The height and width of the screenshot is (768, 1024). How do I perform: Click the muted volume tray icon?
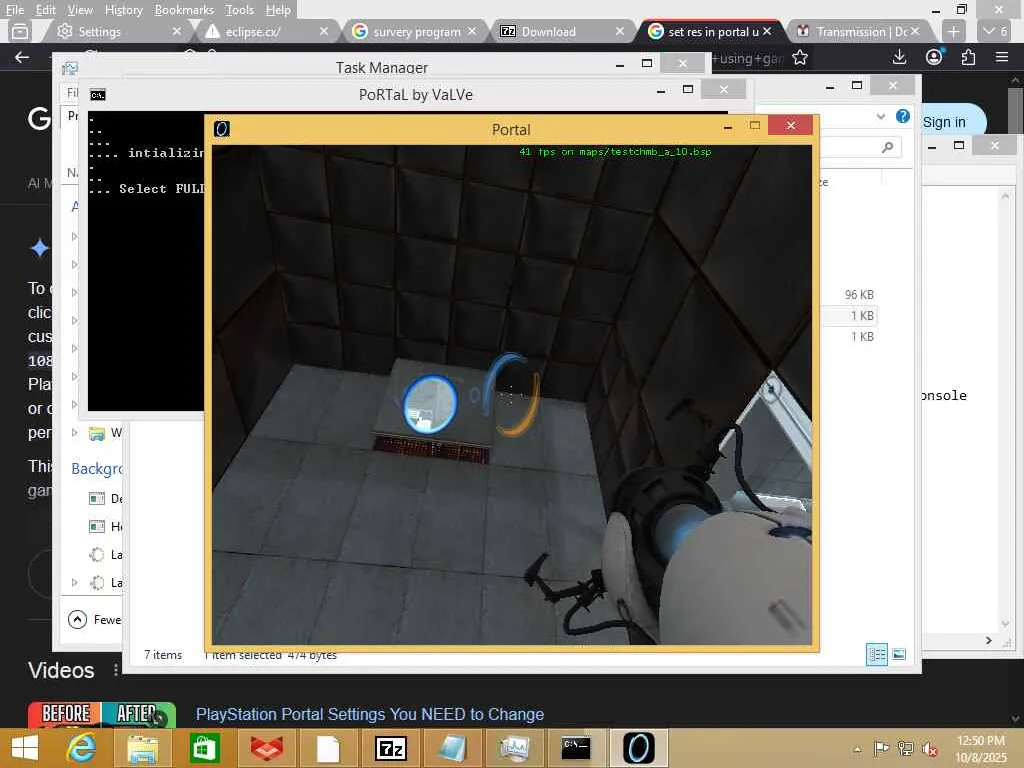click(930, 748)
